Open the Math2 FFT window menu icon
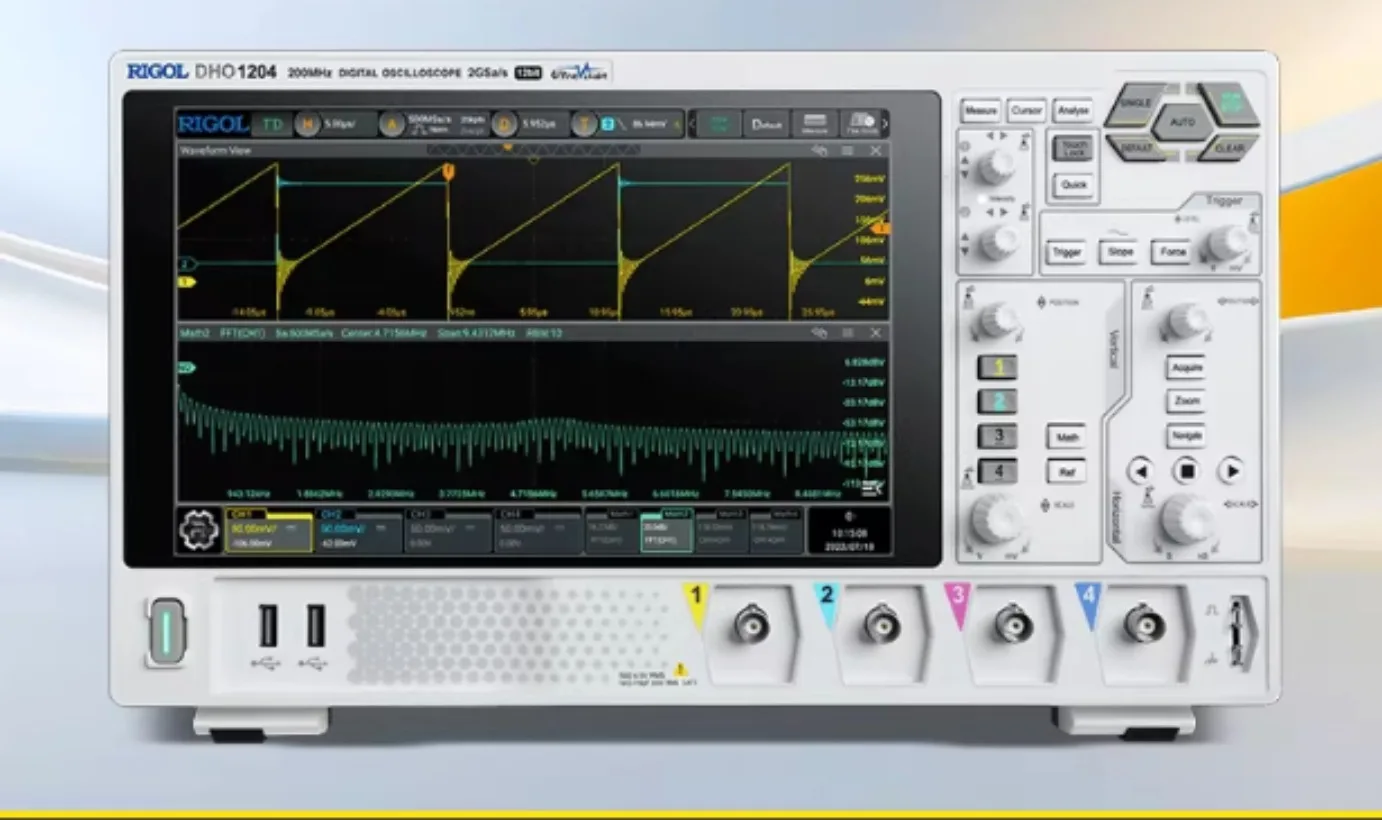 (x=848, y=333)
